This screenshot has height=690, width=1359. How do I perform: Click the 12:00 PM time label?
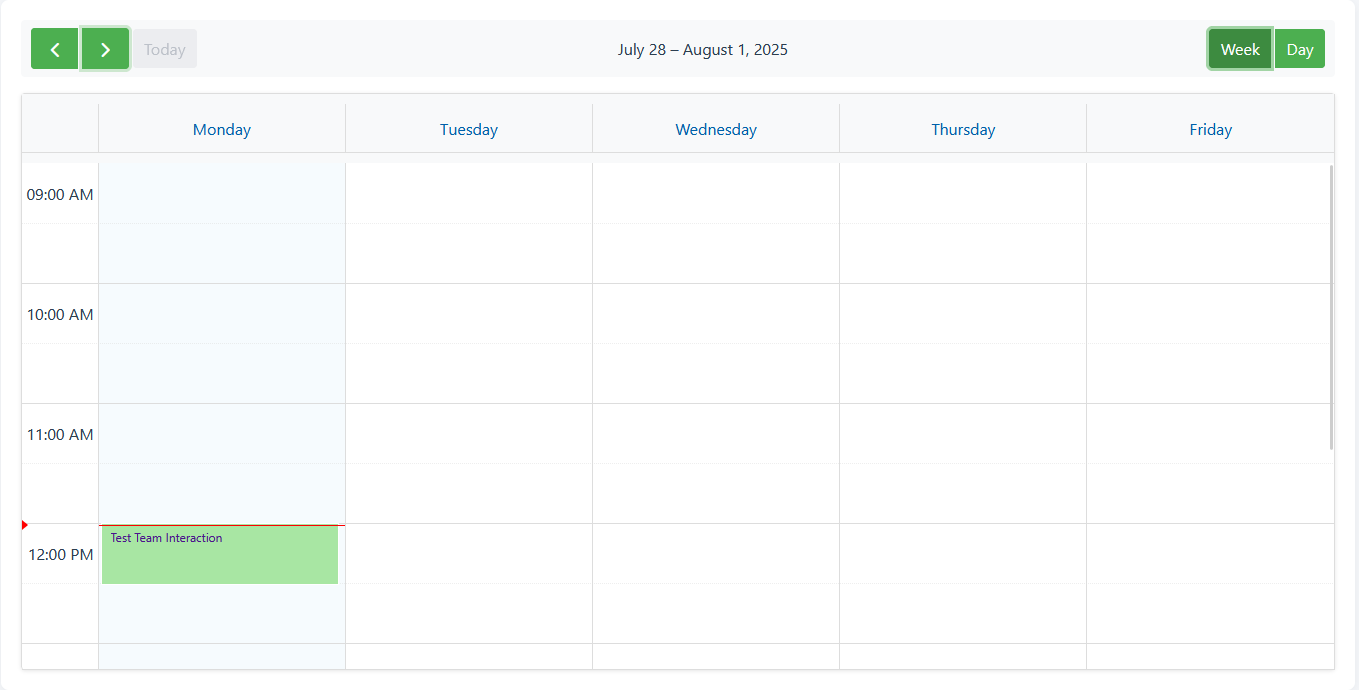(59, 554)
